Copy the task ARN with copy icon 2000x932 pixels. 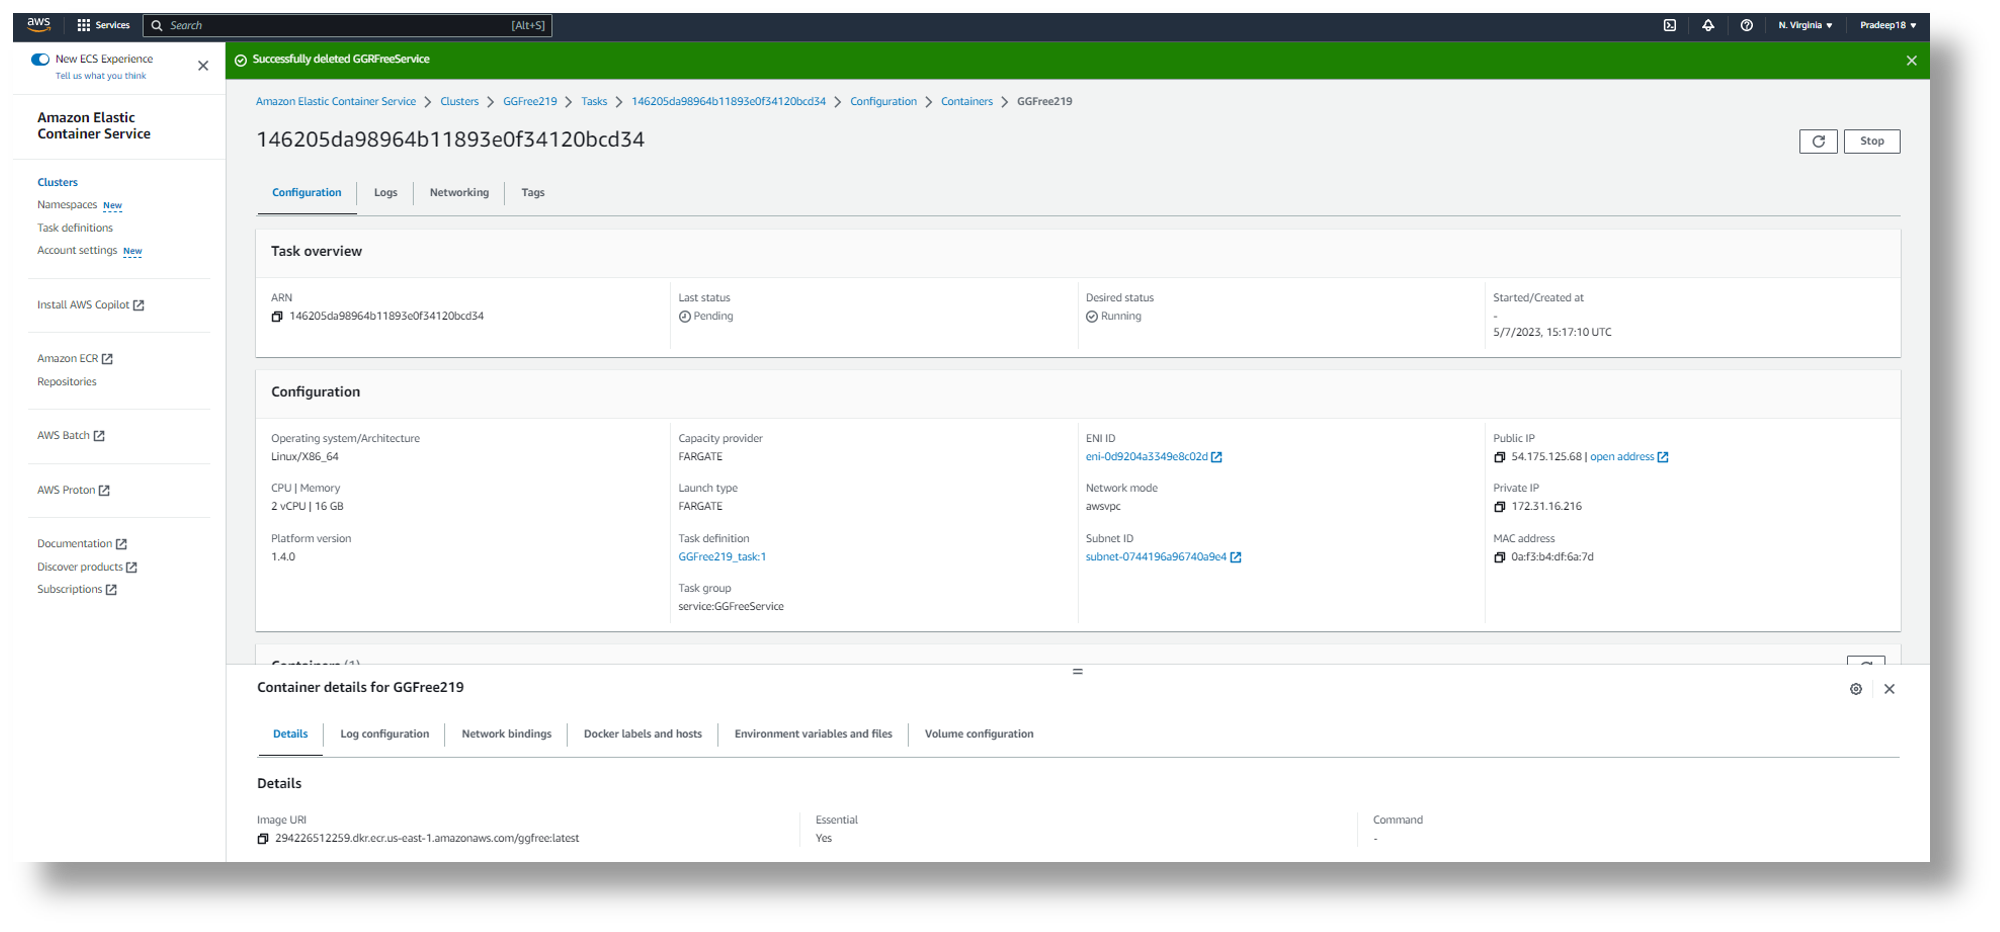(277, 317)
